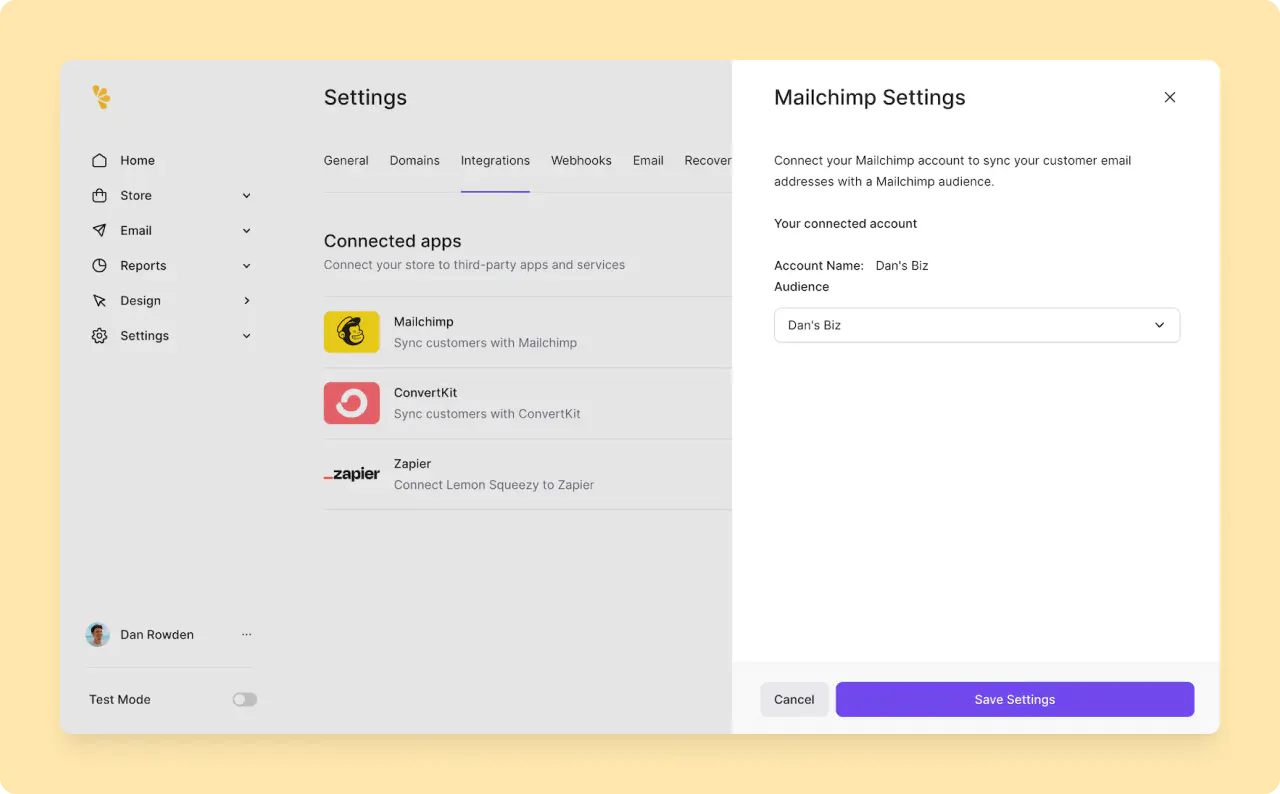The height and width of the screenshot is (794, 1280).
Task: Open the Audience dropdown showing Dan's Biz
Action: (977, 325)
